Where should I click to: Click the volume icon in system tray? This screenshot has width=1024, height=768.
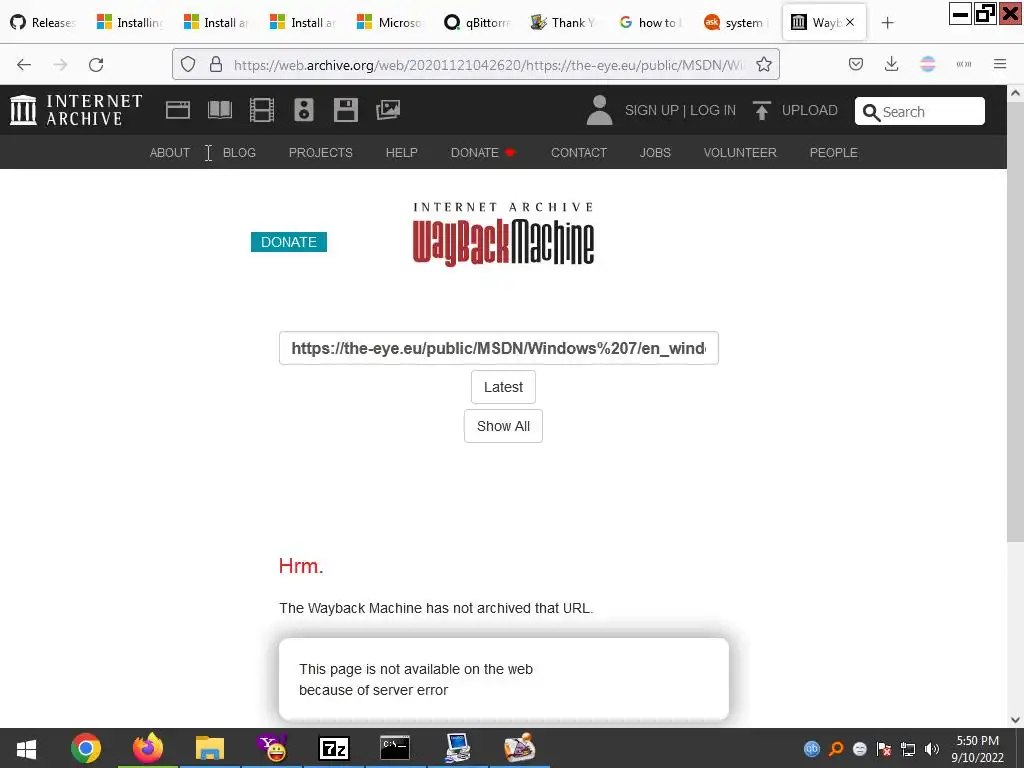click(932, 749)
